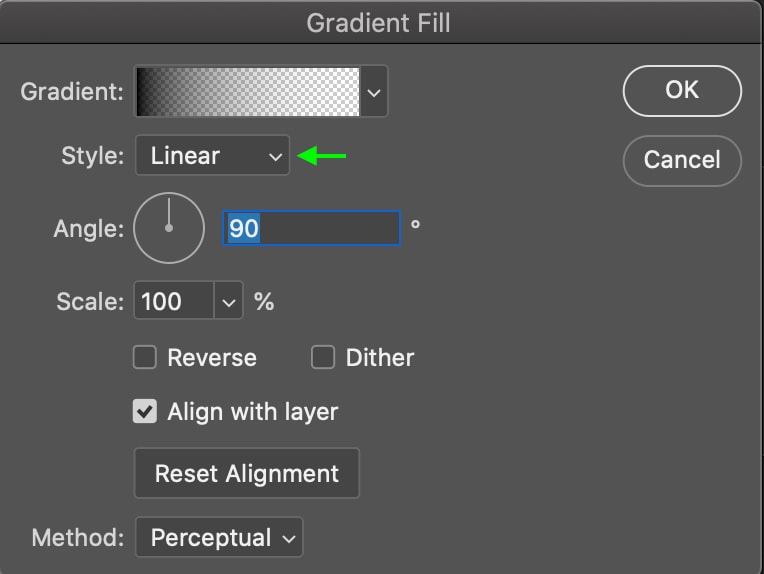Confirm the dialog with OK
Viewport: 764px width, 574px height.
point(682,92)
